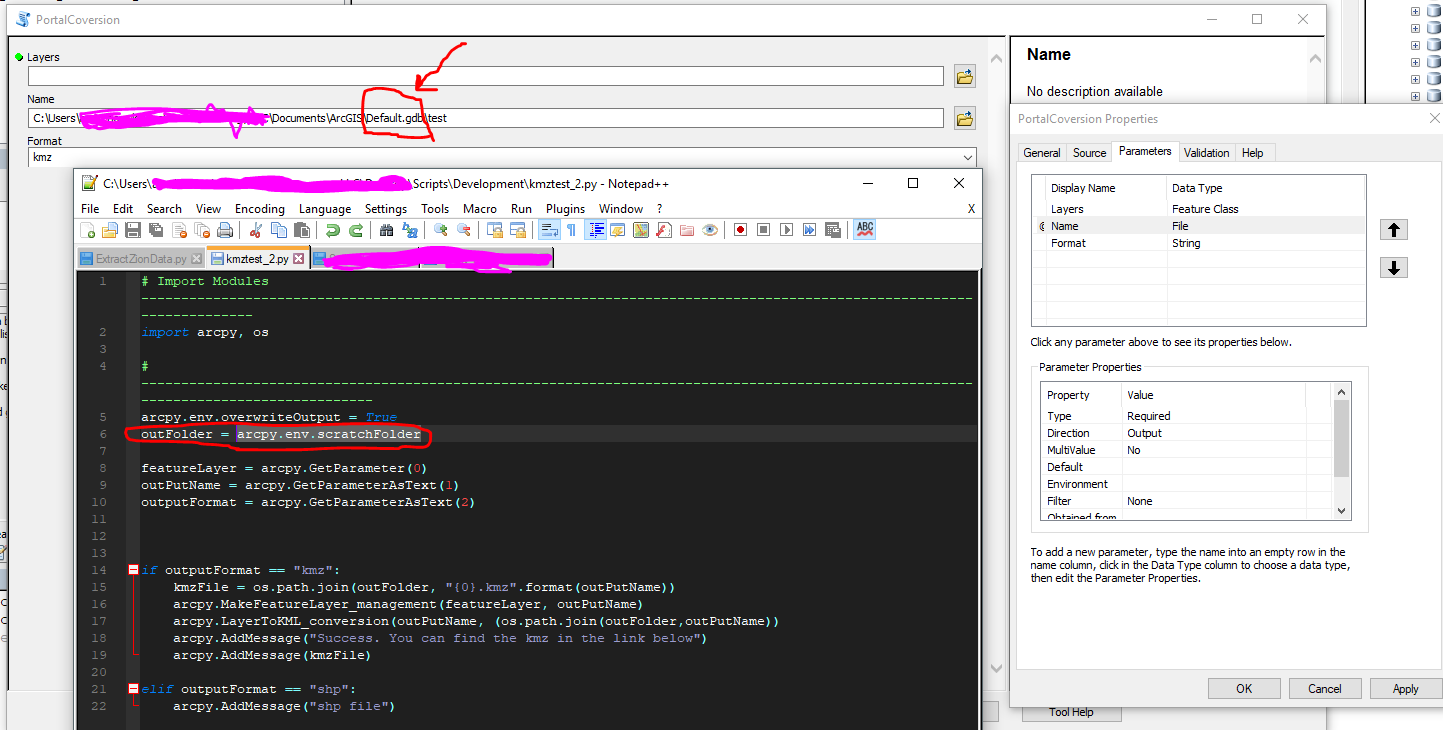Image resolution: width=1443 pixels, height=730 pixels.
Task: Click Cancel in PortalCoversion Properties
Action: (1325, 688)
